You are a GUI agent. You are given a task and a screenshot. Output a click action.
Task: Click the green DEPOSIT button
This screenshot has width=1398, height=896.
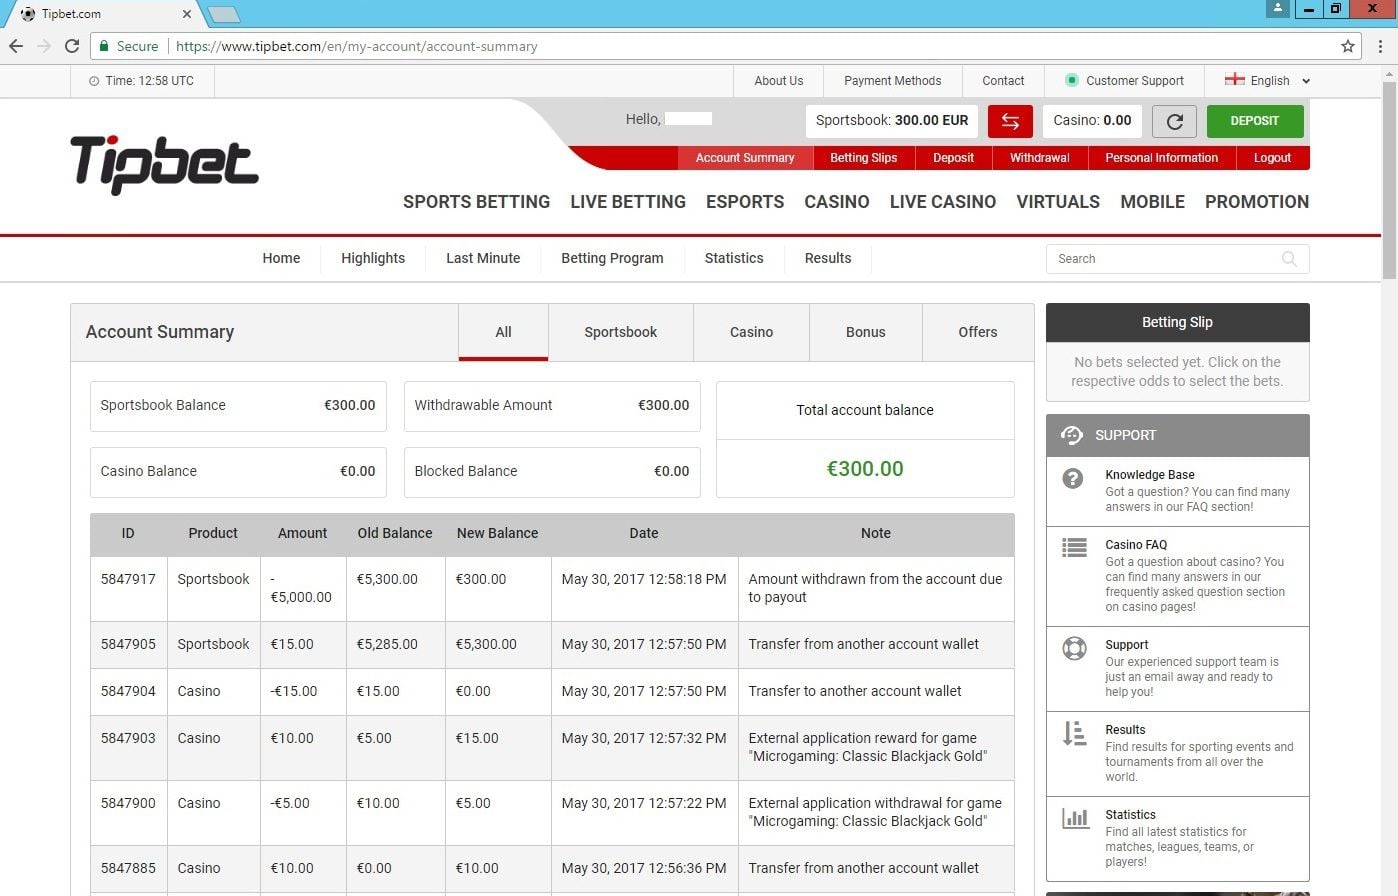coord(1255,121)
